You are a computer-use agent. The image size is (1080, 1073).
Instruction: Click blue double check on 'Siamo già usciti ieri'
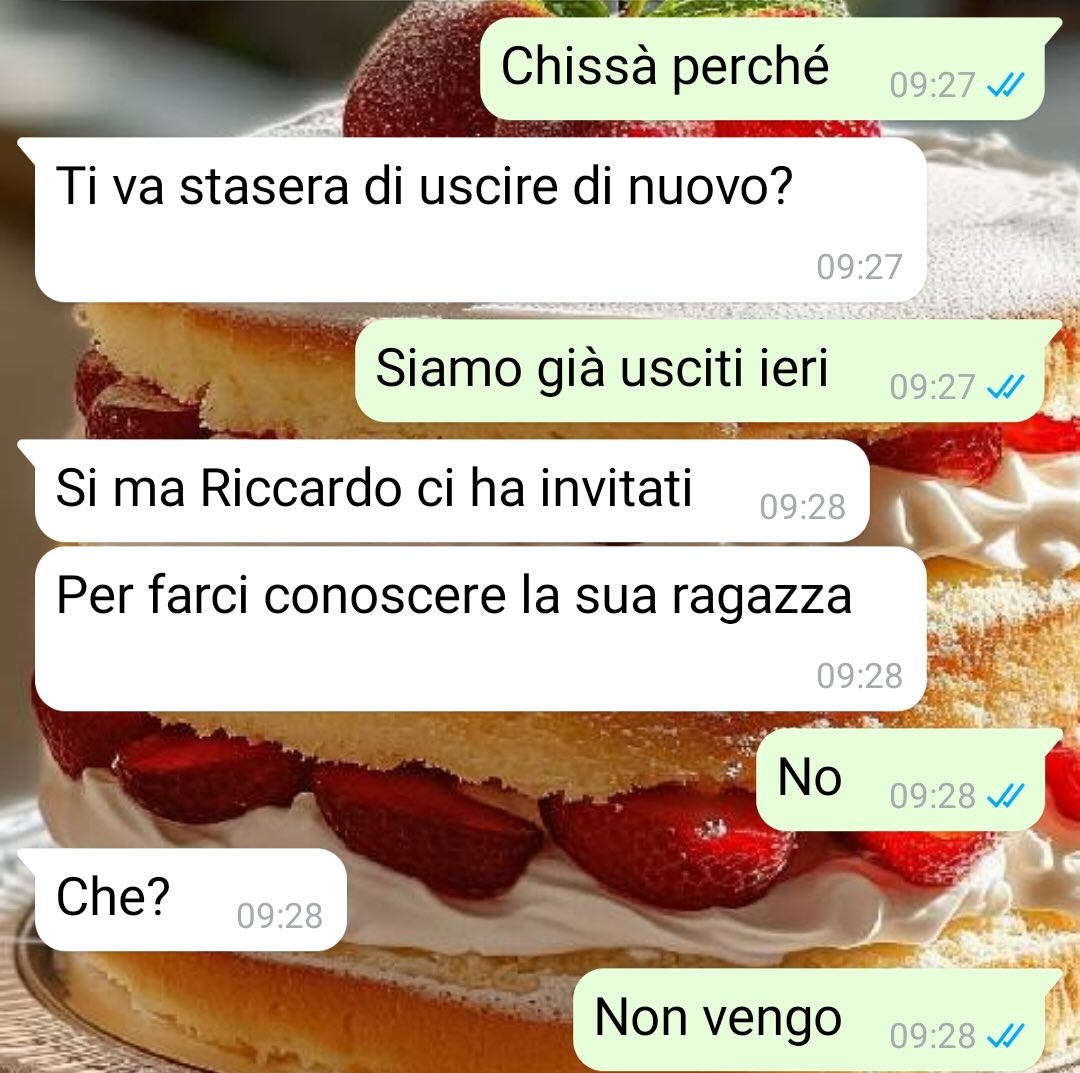(x=1006, y=387)
